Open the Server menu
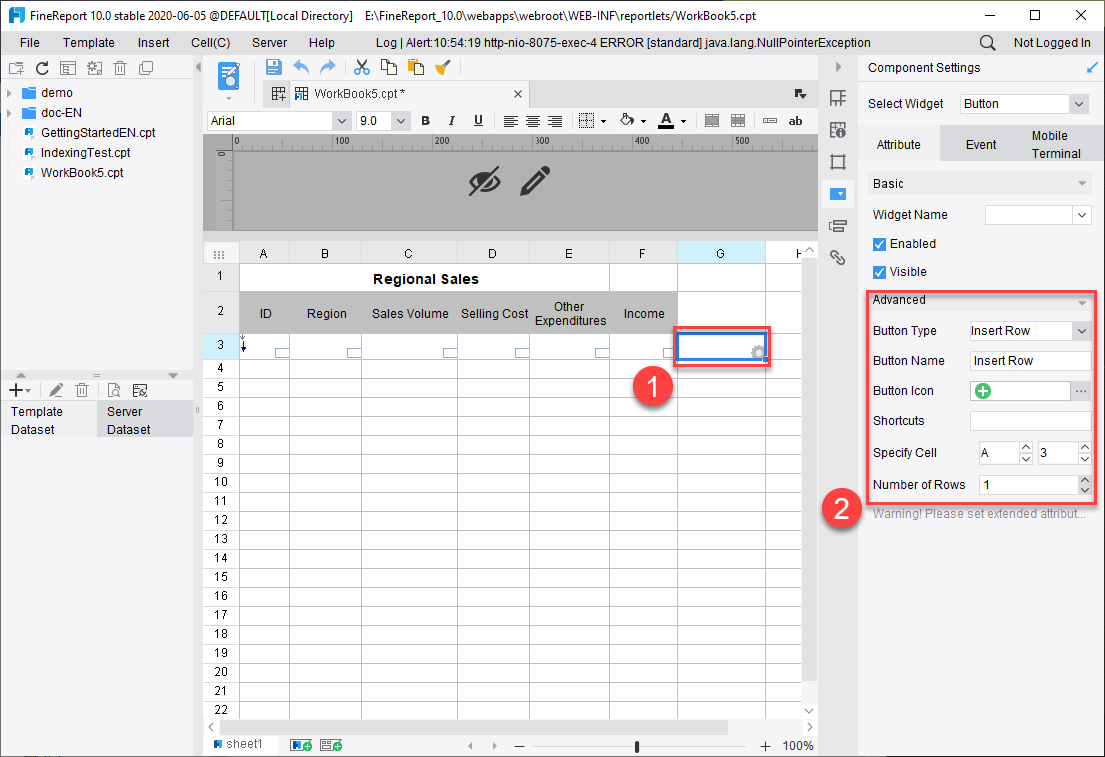The width and height of the screenshot is (1105, 757). (270, 43)
